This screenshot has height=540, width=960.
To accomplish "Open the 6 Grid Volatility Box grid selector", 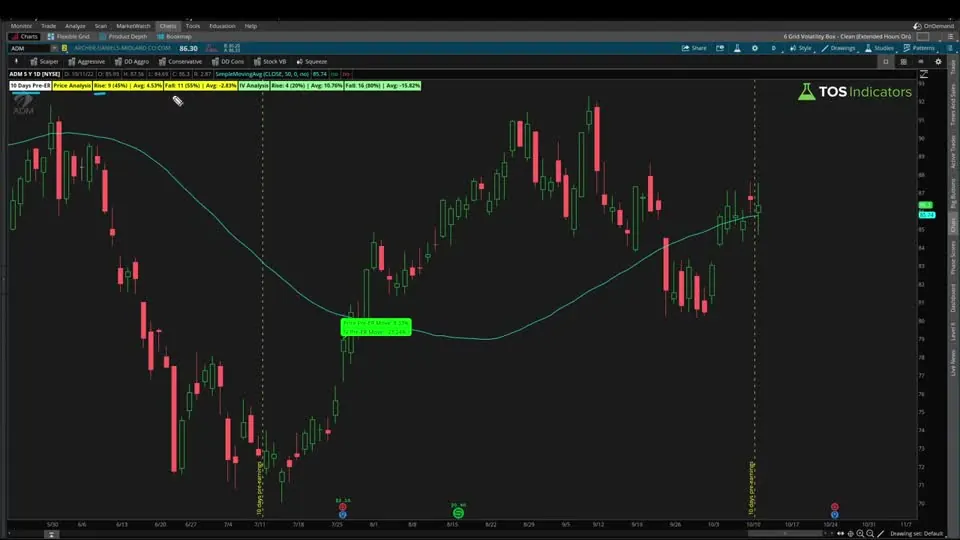I will click(847, 36).
